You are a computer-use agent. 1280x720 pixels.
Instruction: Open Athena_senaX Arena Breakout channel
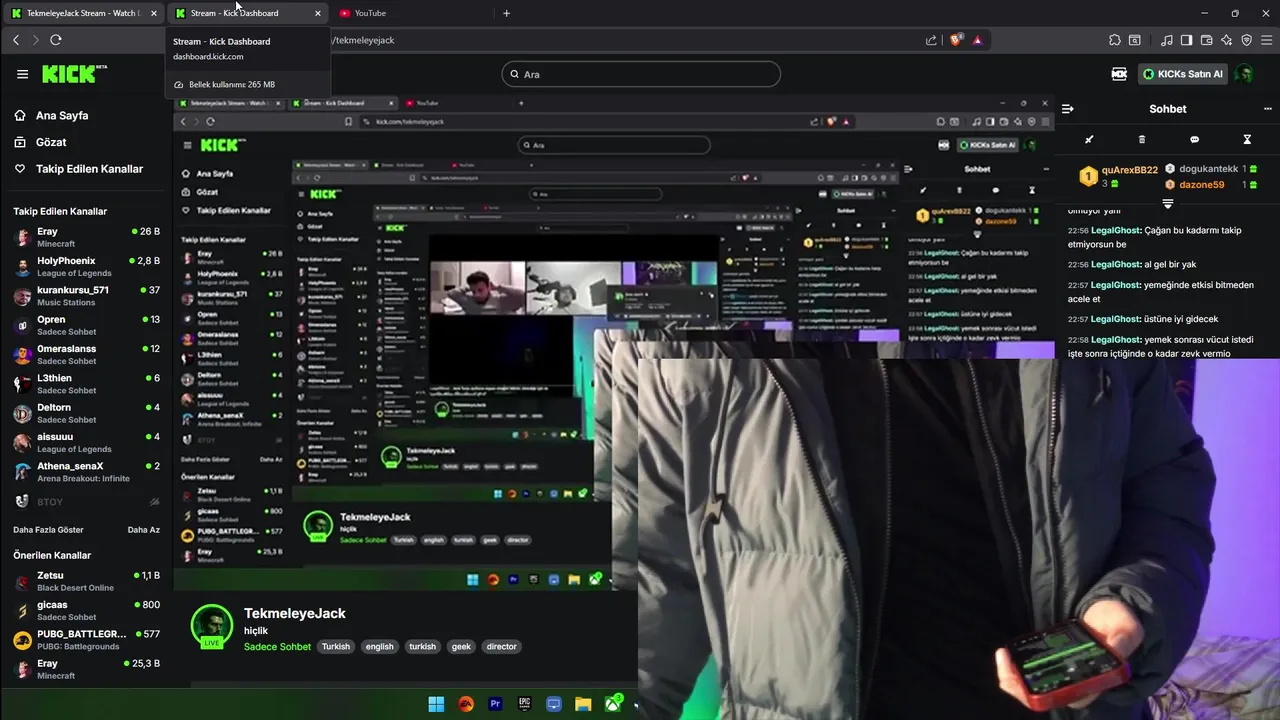(x=86, y=472)
